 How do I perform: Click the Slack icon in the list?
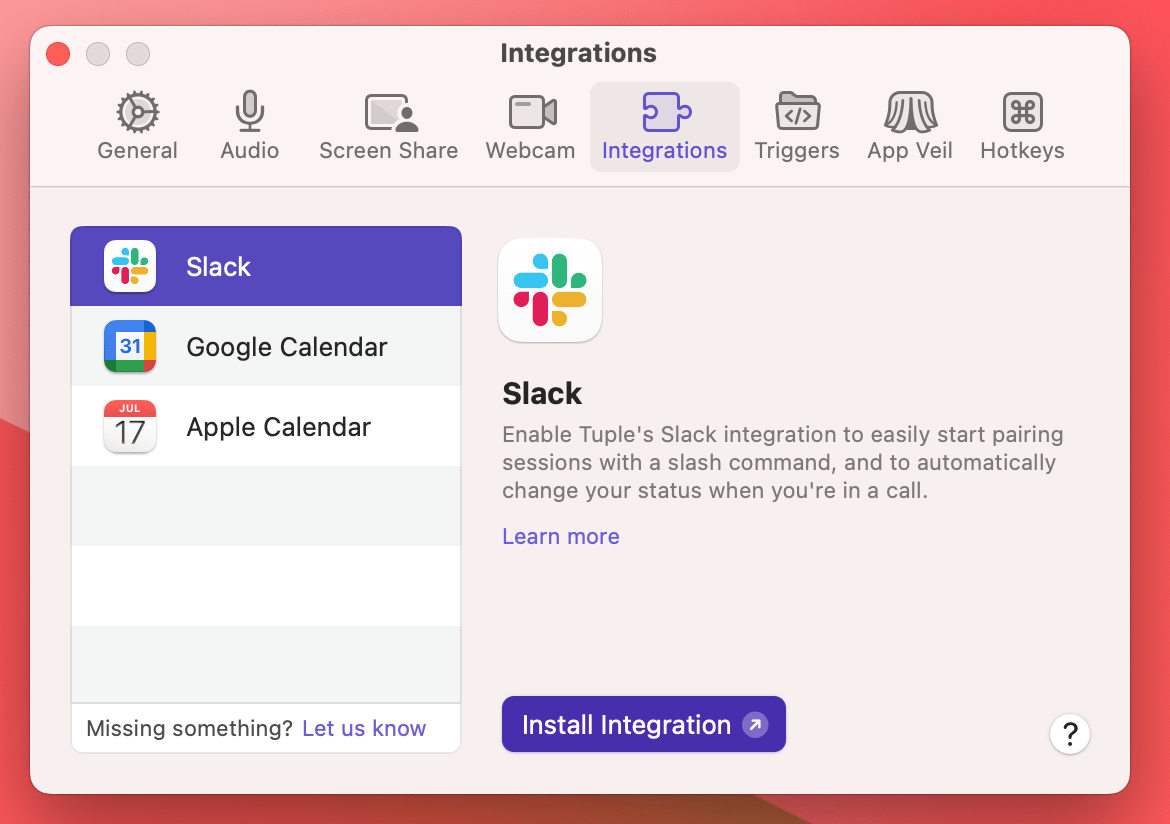coord(130,266)
